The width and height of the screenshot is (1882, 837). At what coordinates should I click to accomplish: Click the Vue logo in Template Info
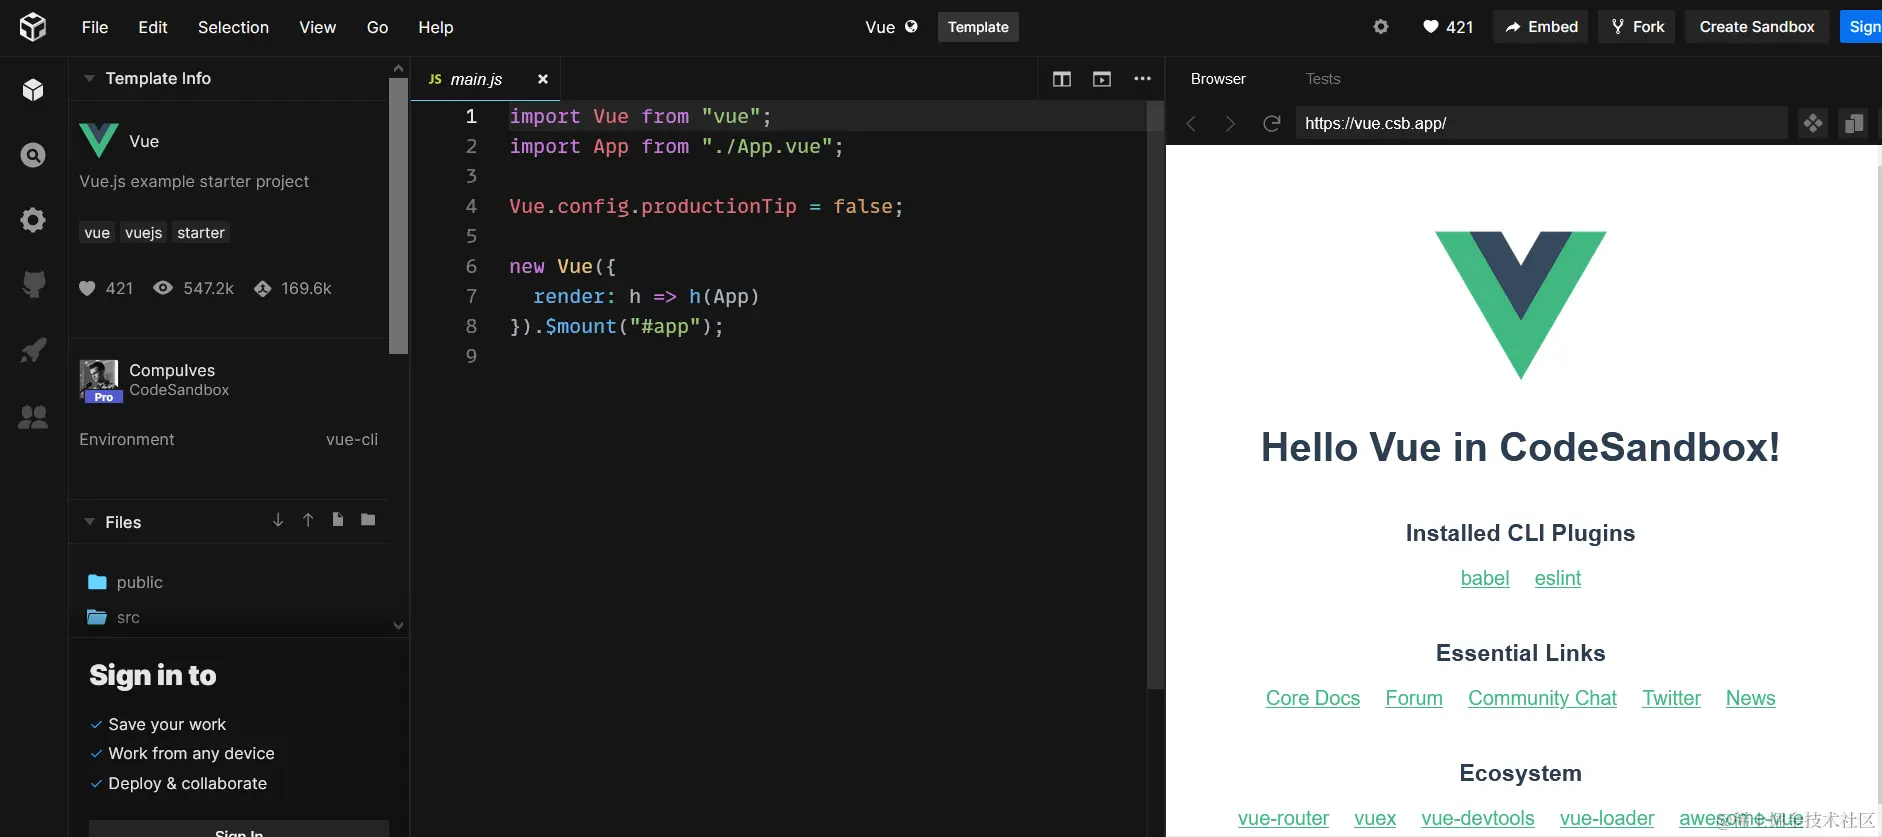click(x=99, y=140)
